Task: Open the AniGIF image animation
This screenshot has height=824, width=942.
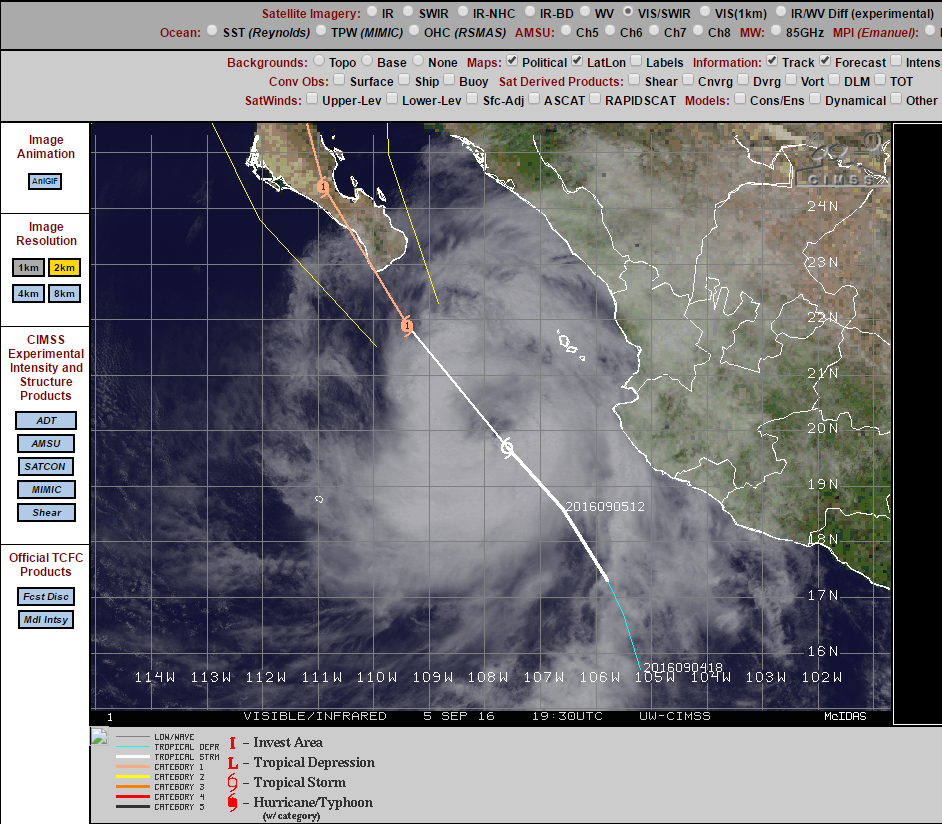Action: click(x=45, y=181)
